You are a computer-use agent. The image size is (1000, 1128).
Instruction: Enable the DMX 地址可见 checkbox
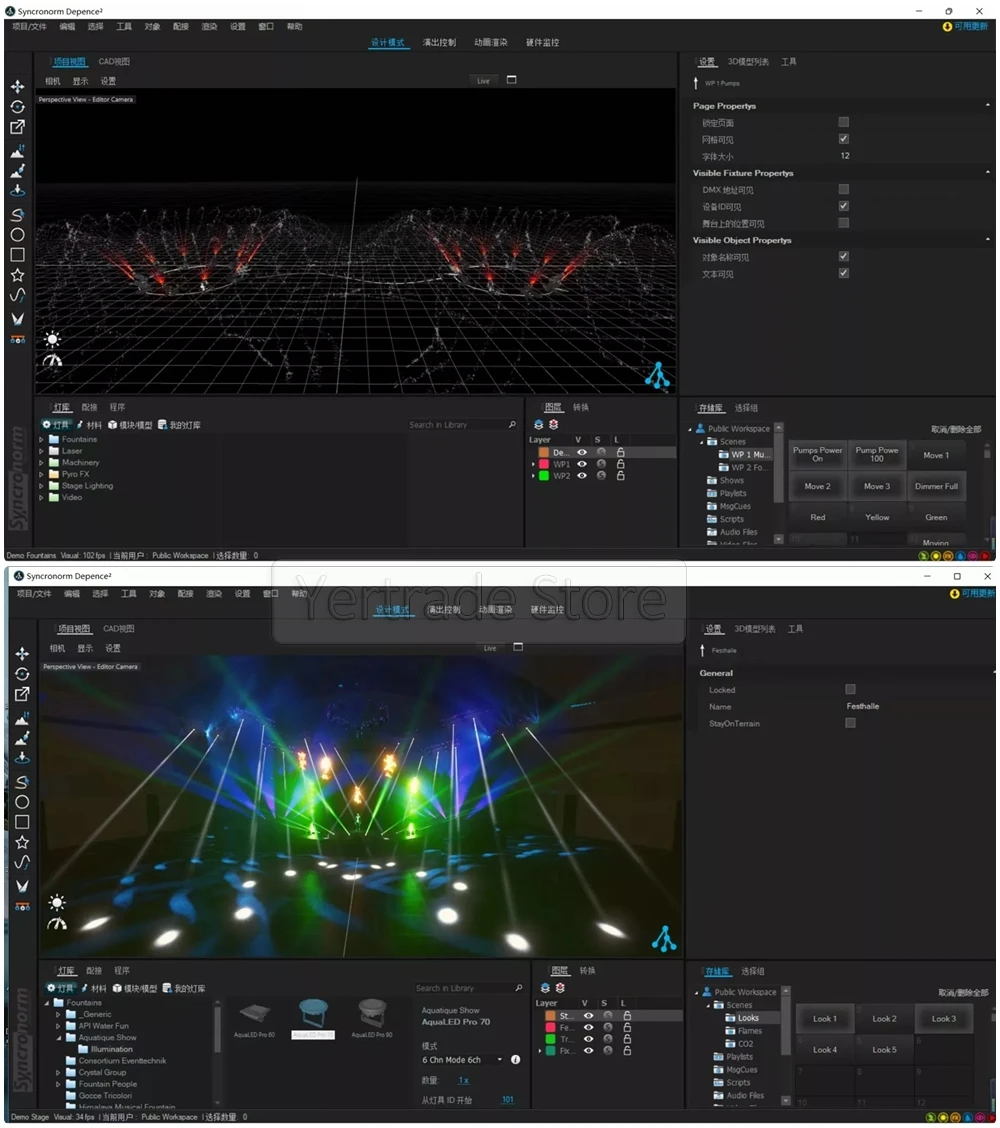click(844, 189)
